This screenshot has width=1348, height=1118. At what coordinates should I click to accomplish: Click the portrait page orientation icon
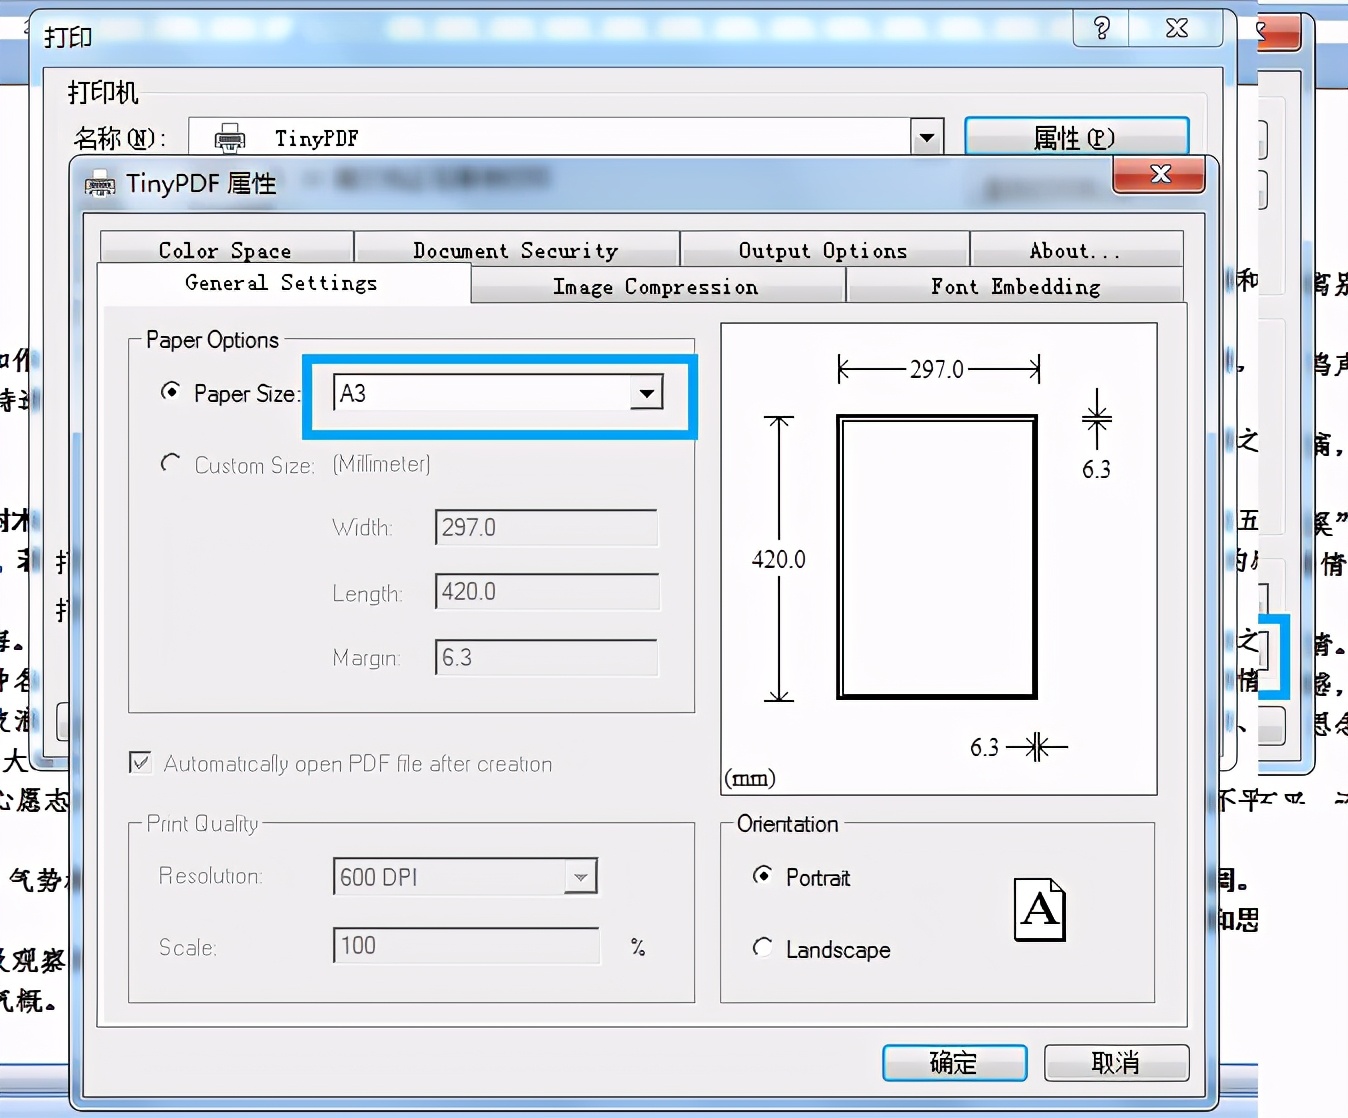point(1039,909)
